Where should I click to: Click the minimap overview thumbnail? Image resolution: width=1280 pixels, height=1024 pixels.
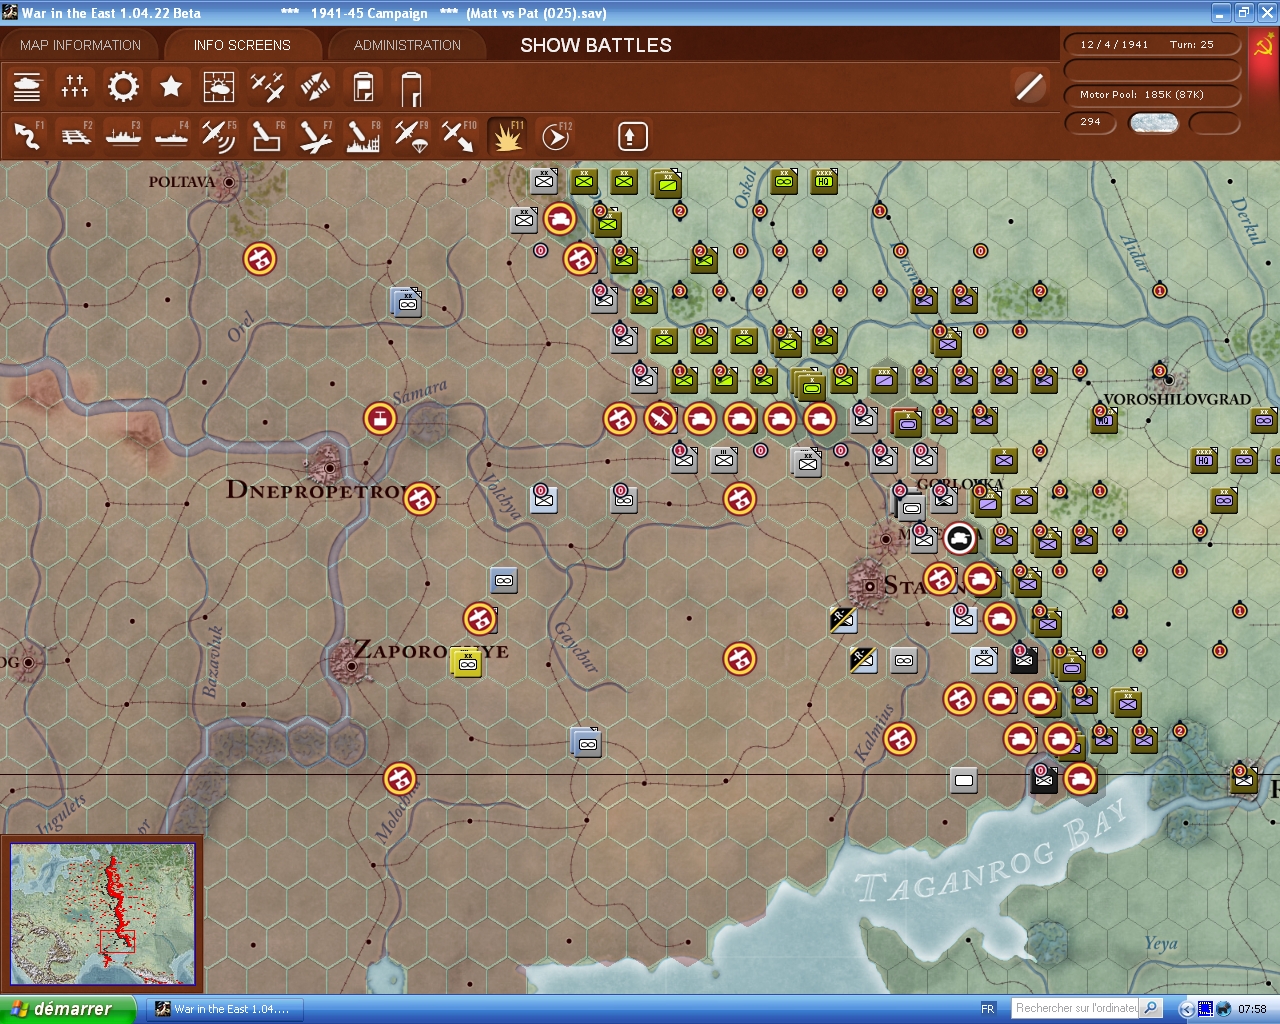click(103, 914)
